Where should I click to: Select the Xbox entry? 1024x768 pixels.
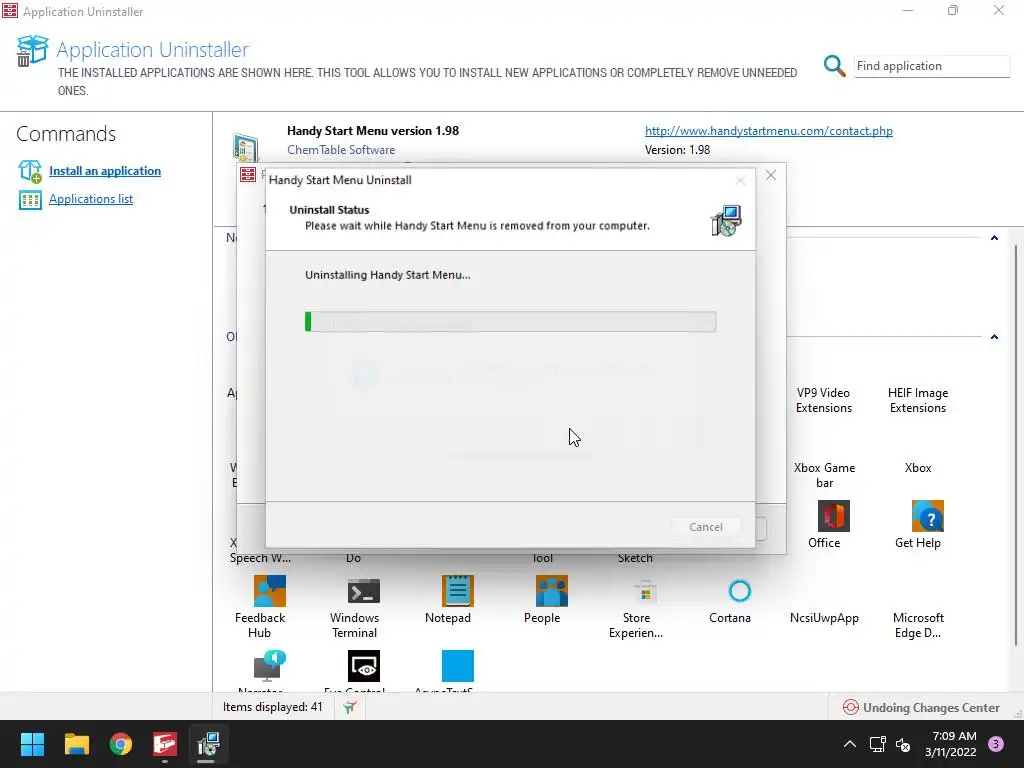(918, 468)
